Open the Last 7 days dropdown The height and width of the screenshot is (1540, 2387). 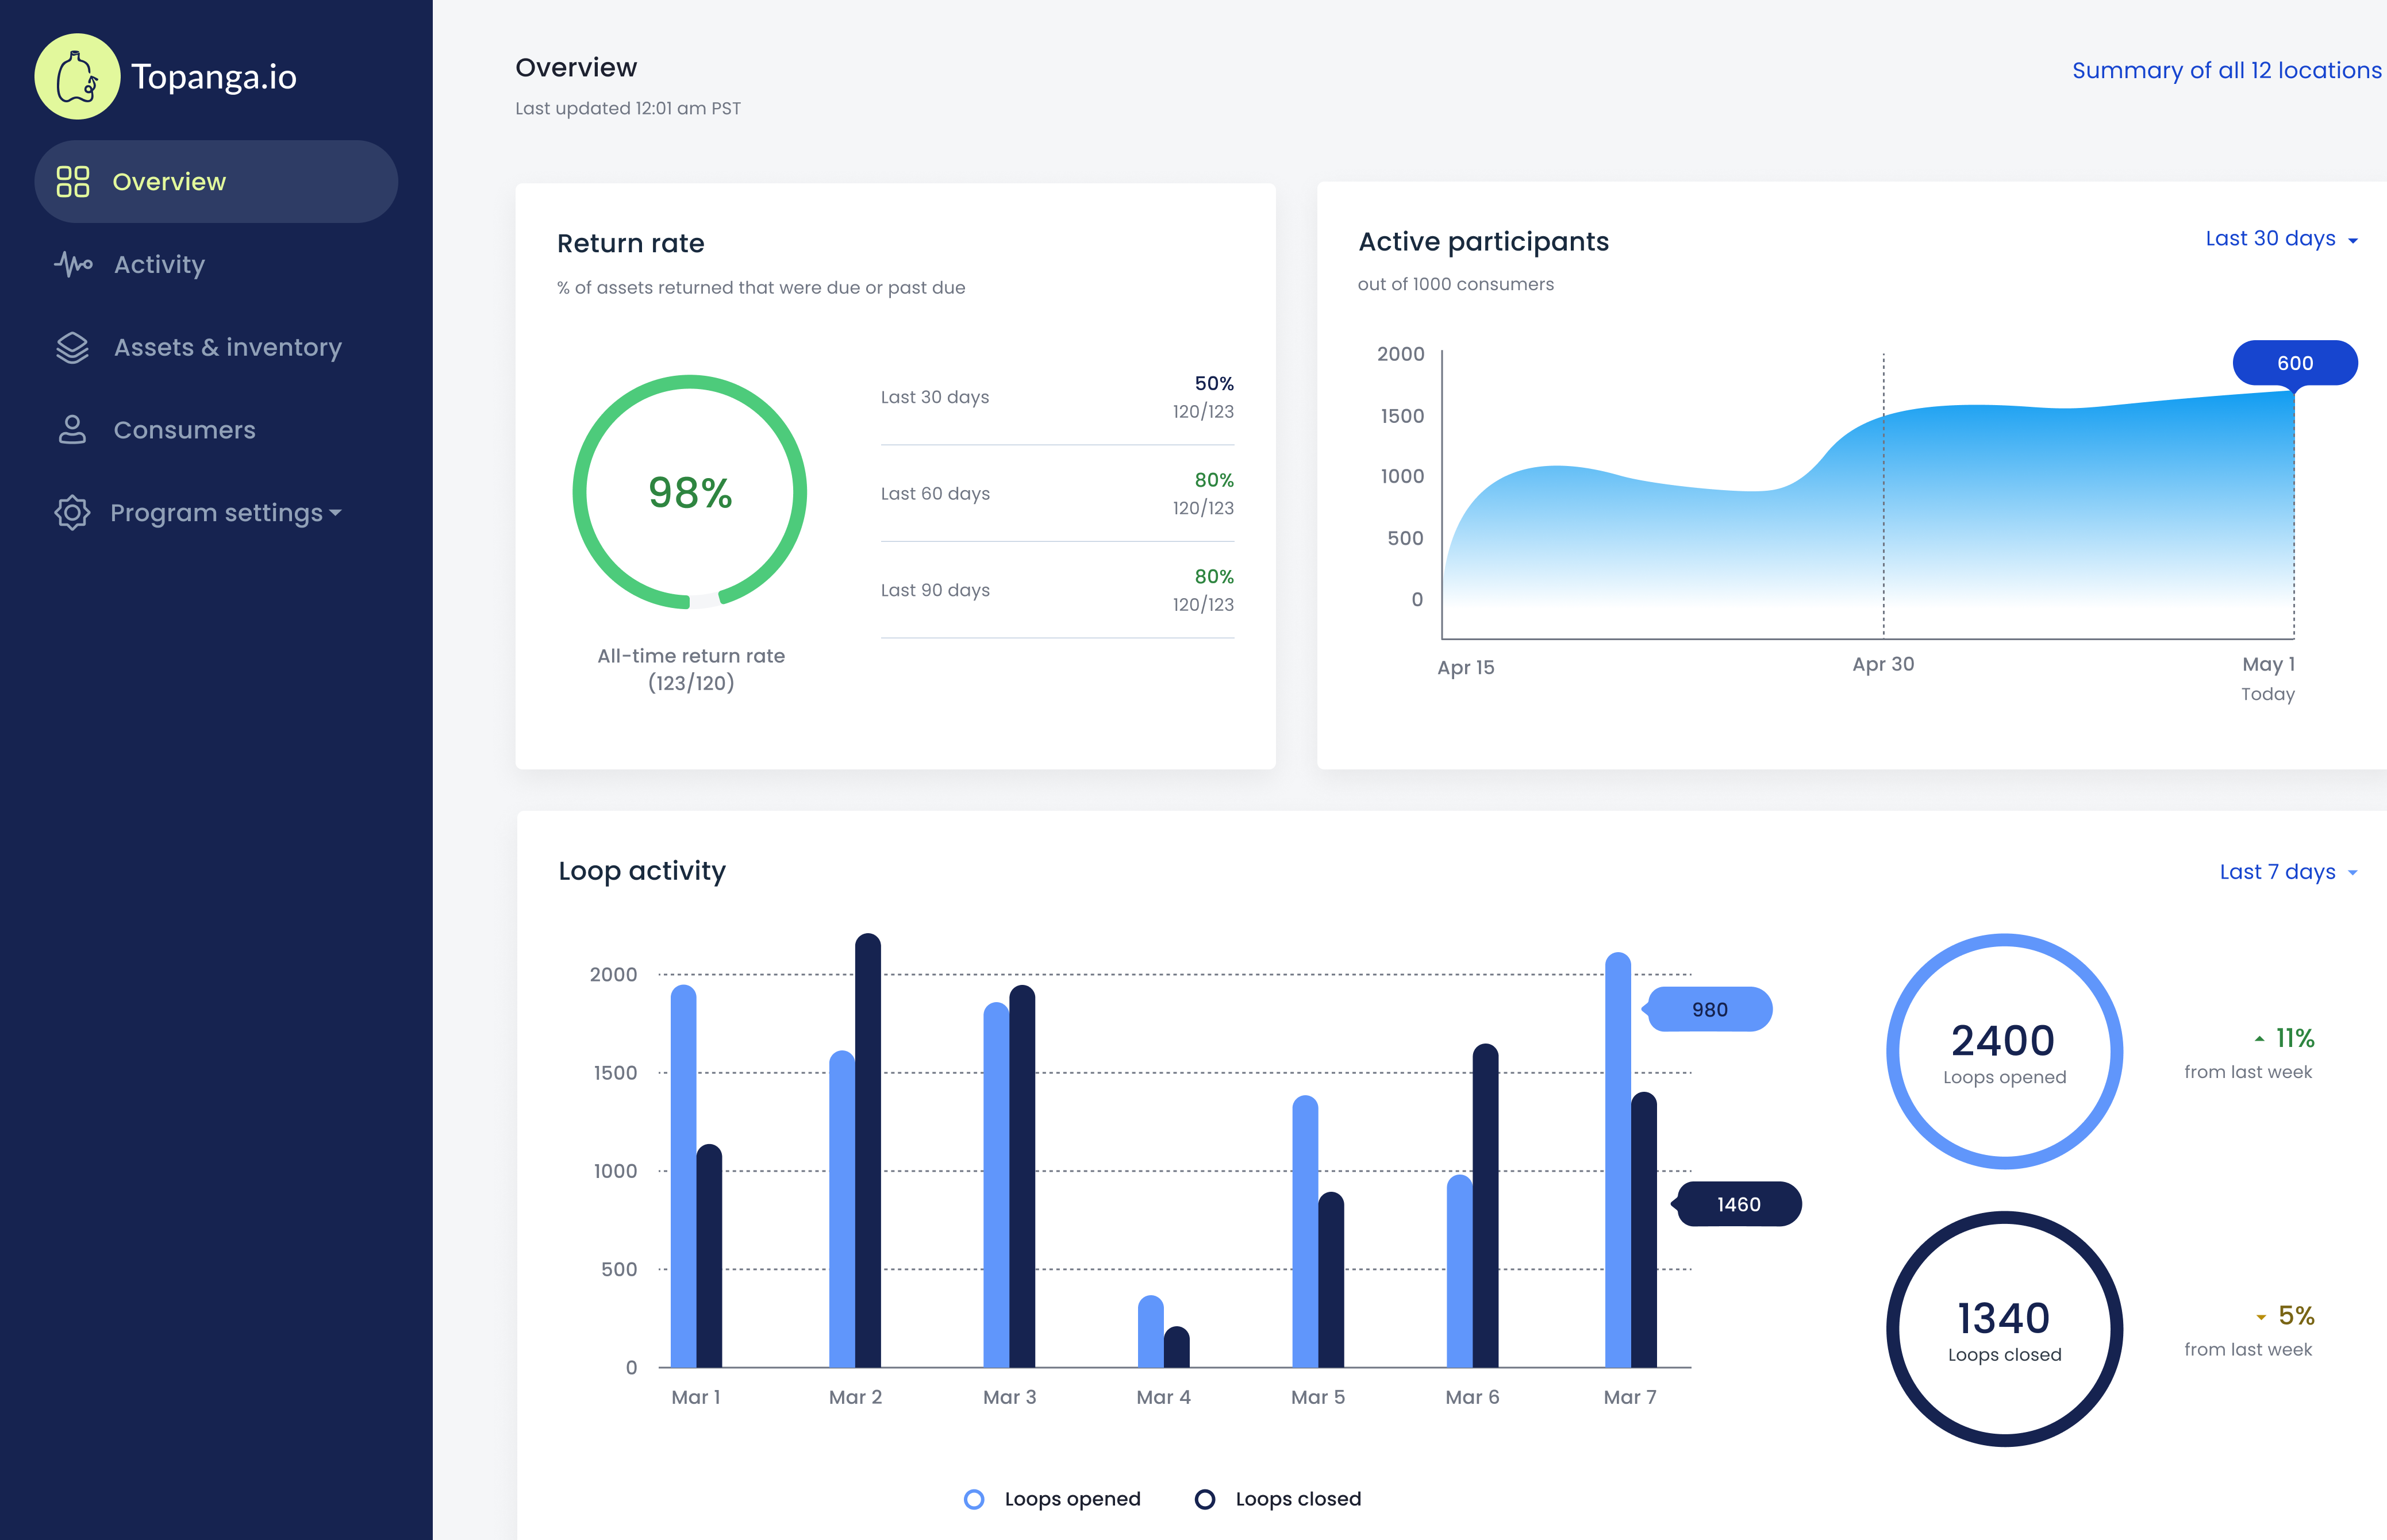tap(2288, 872)
